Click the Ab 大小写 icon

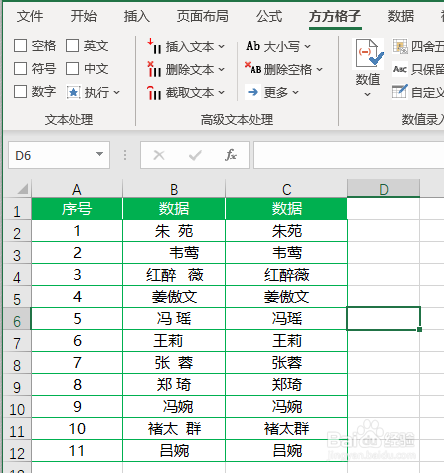click(253, 46)
